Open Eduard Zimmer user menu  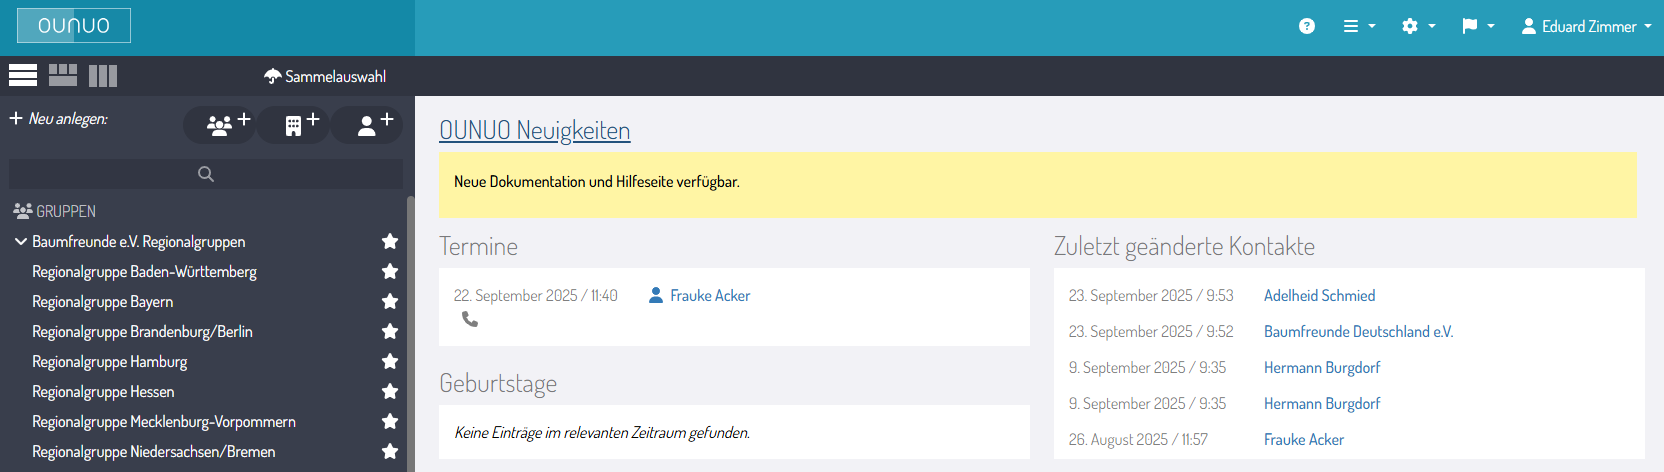coord(1586,26)
